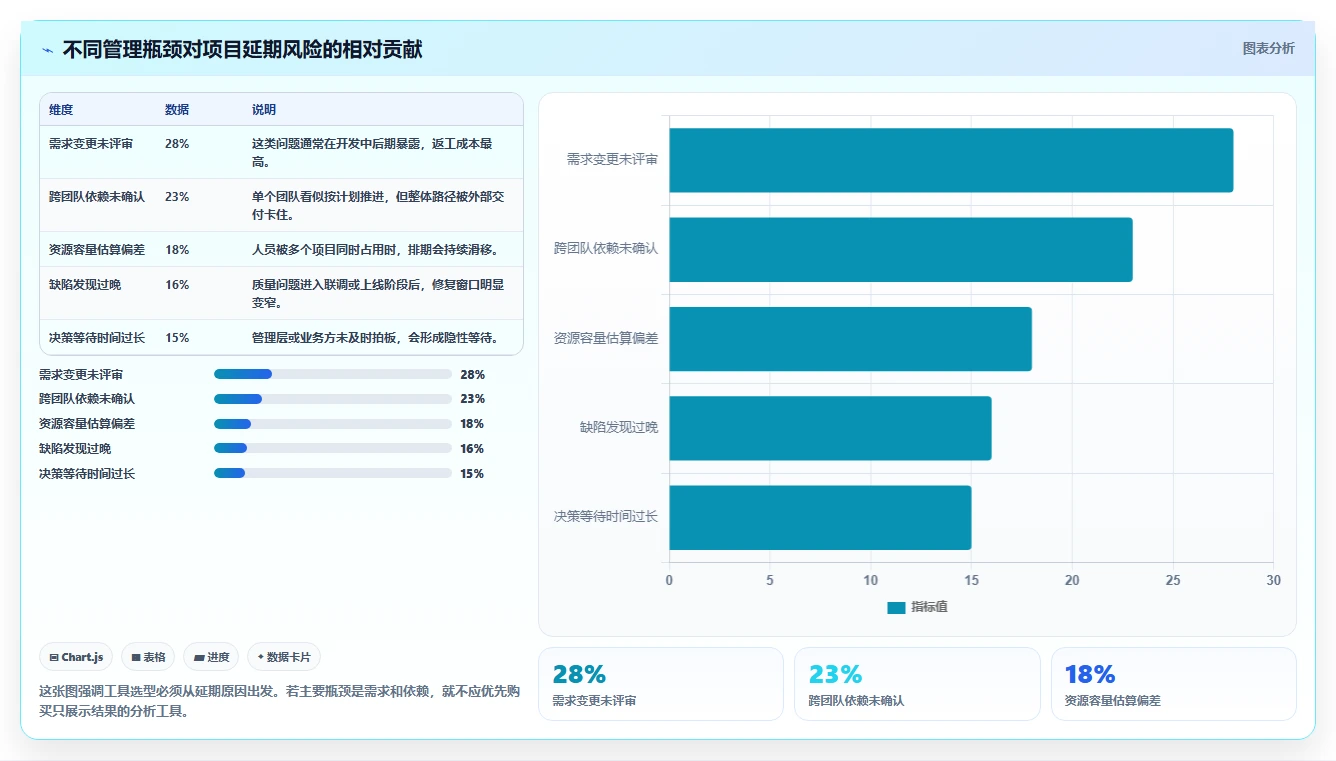1336x761 pixels.
Task: Select the 进度 tag chip
Action: (x=211, y=657)
